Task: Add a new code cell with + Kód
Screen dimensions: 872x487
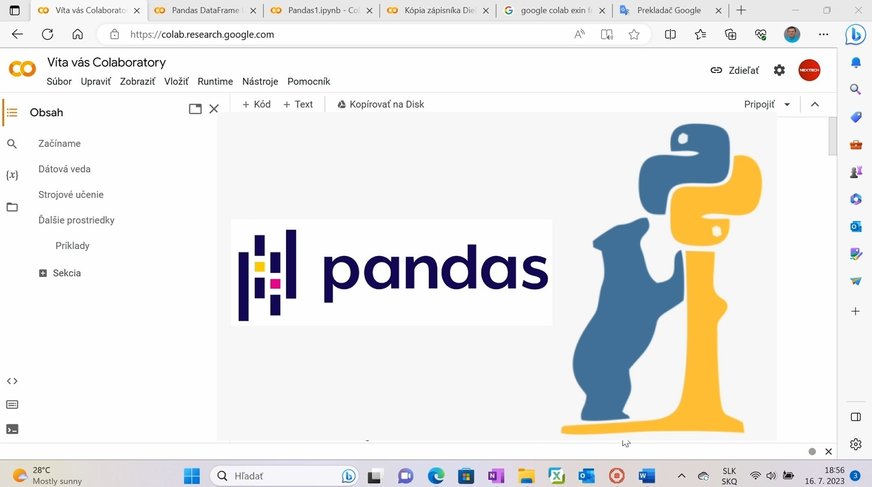Action: tap(256, 104)
